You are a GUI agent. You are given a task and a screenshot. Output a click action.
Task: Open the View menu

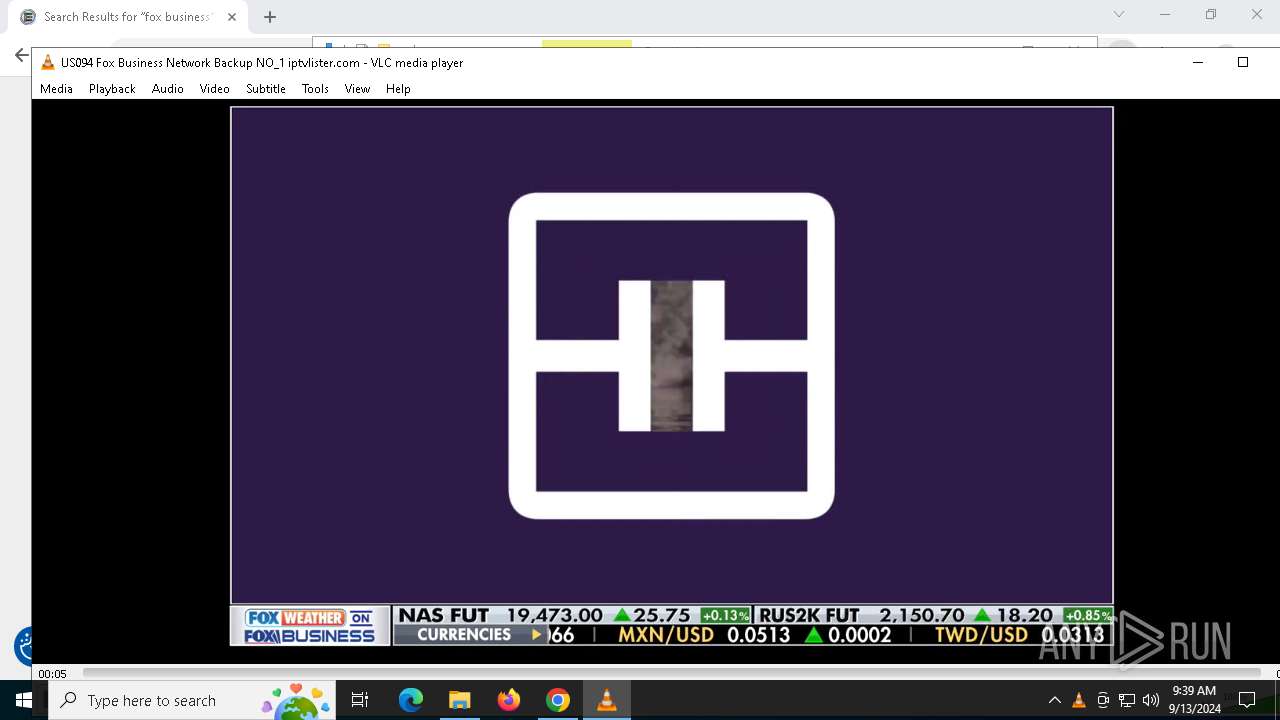pos(357,89)
